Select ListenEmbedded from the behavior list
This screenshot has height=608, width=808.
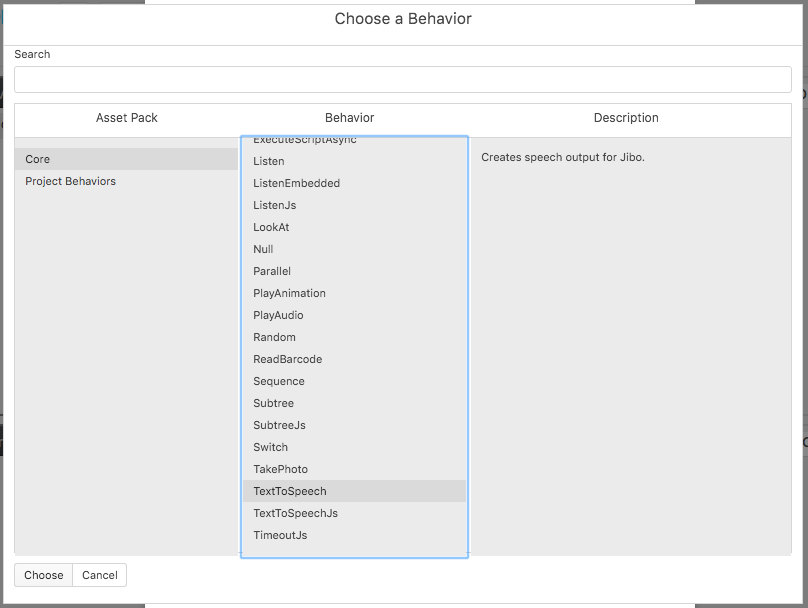click(x=297, y=183)
